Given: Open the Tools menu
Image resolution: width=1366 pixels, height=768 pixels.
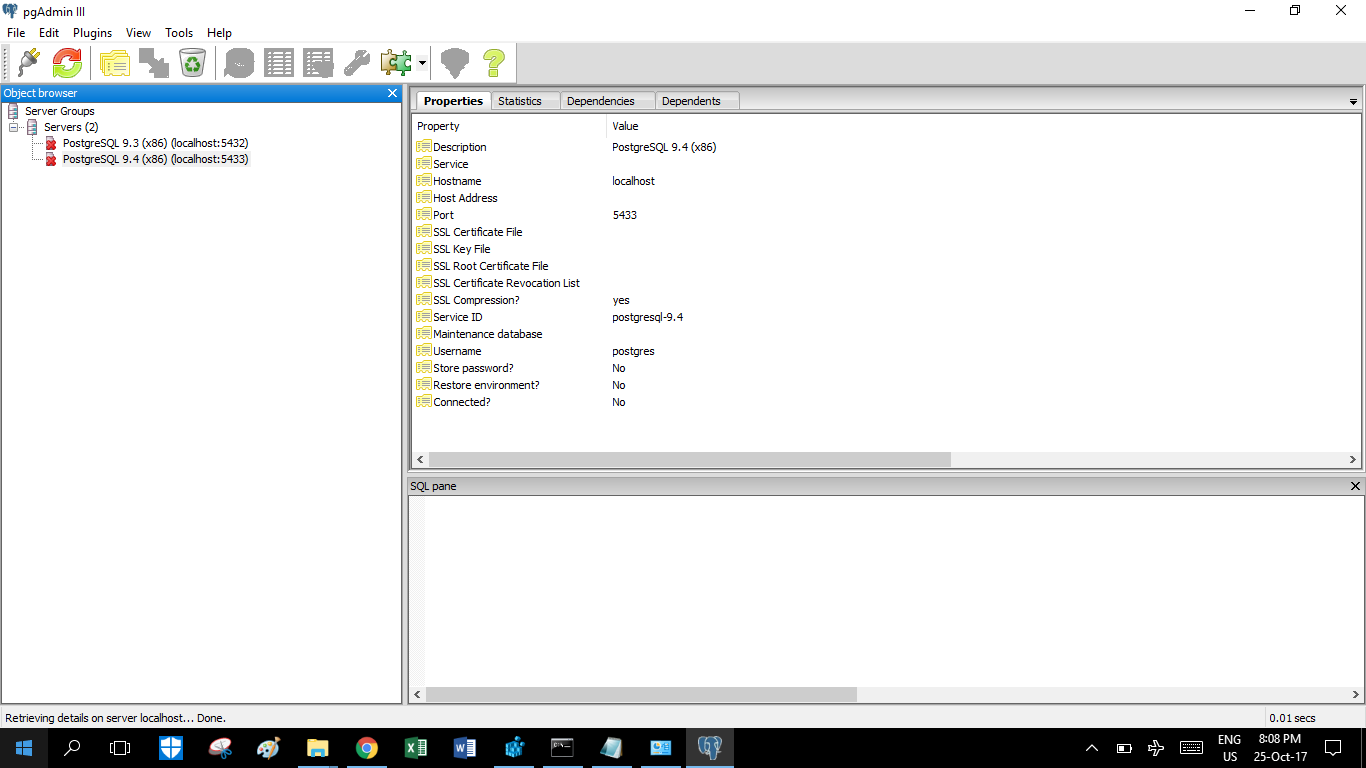Looking at the screenshot, I should coord(179,33).
